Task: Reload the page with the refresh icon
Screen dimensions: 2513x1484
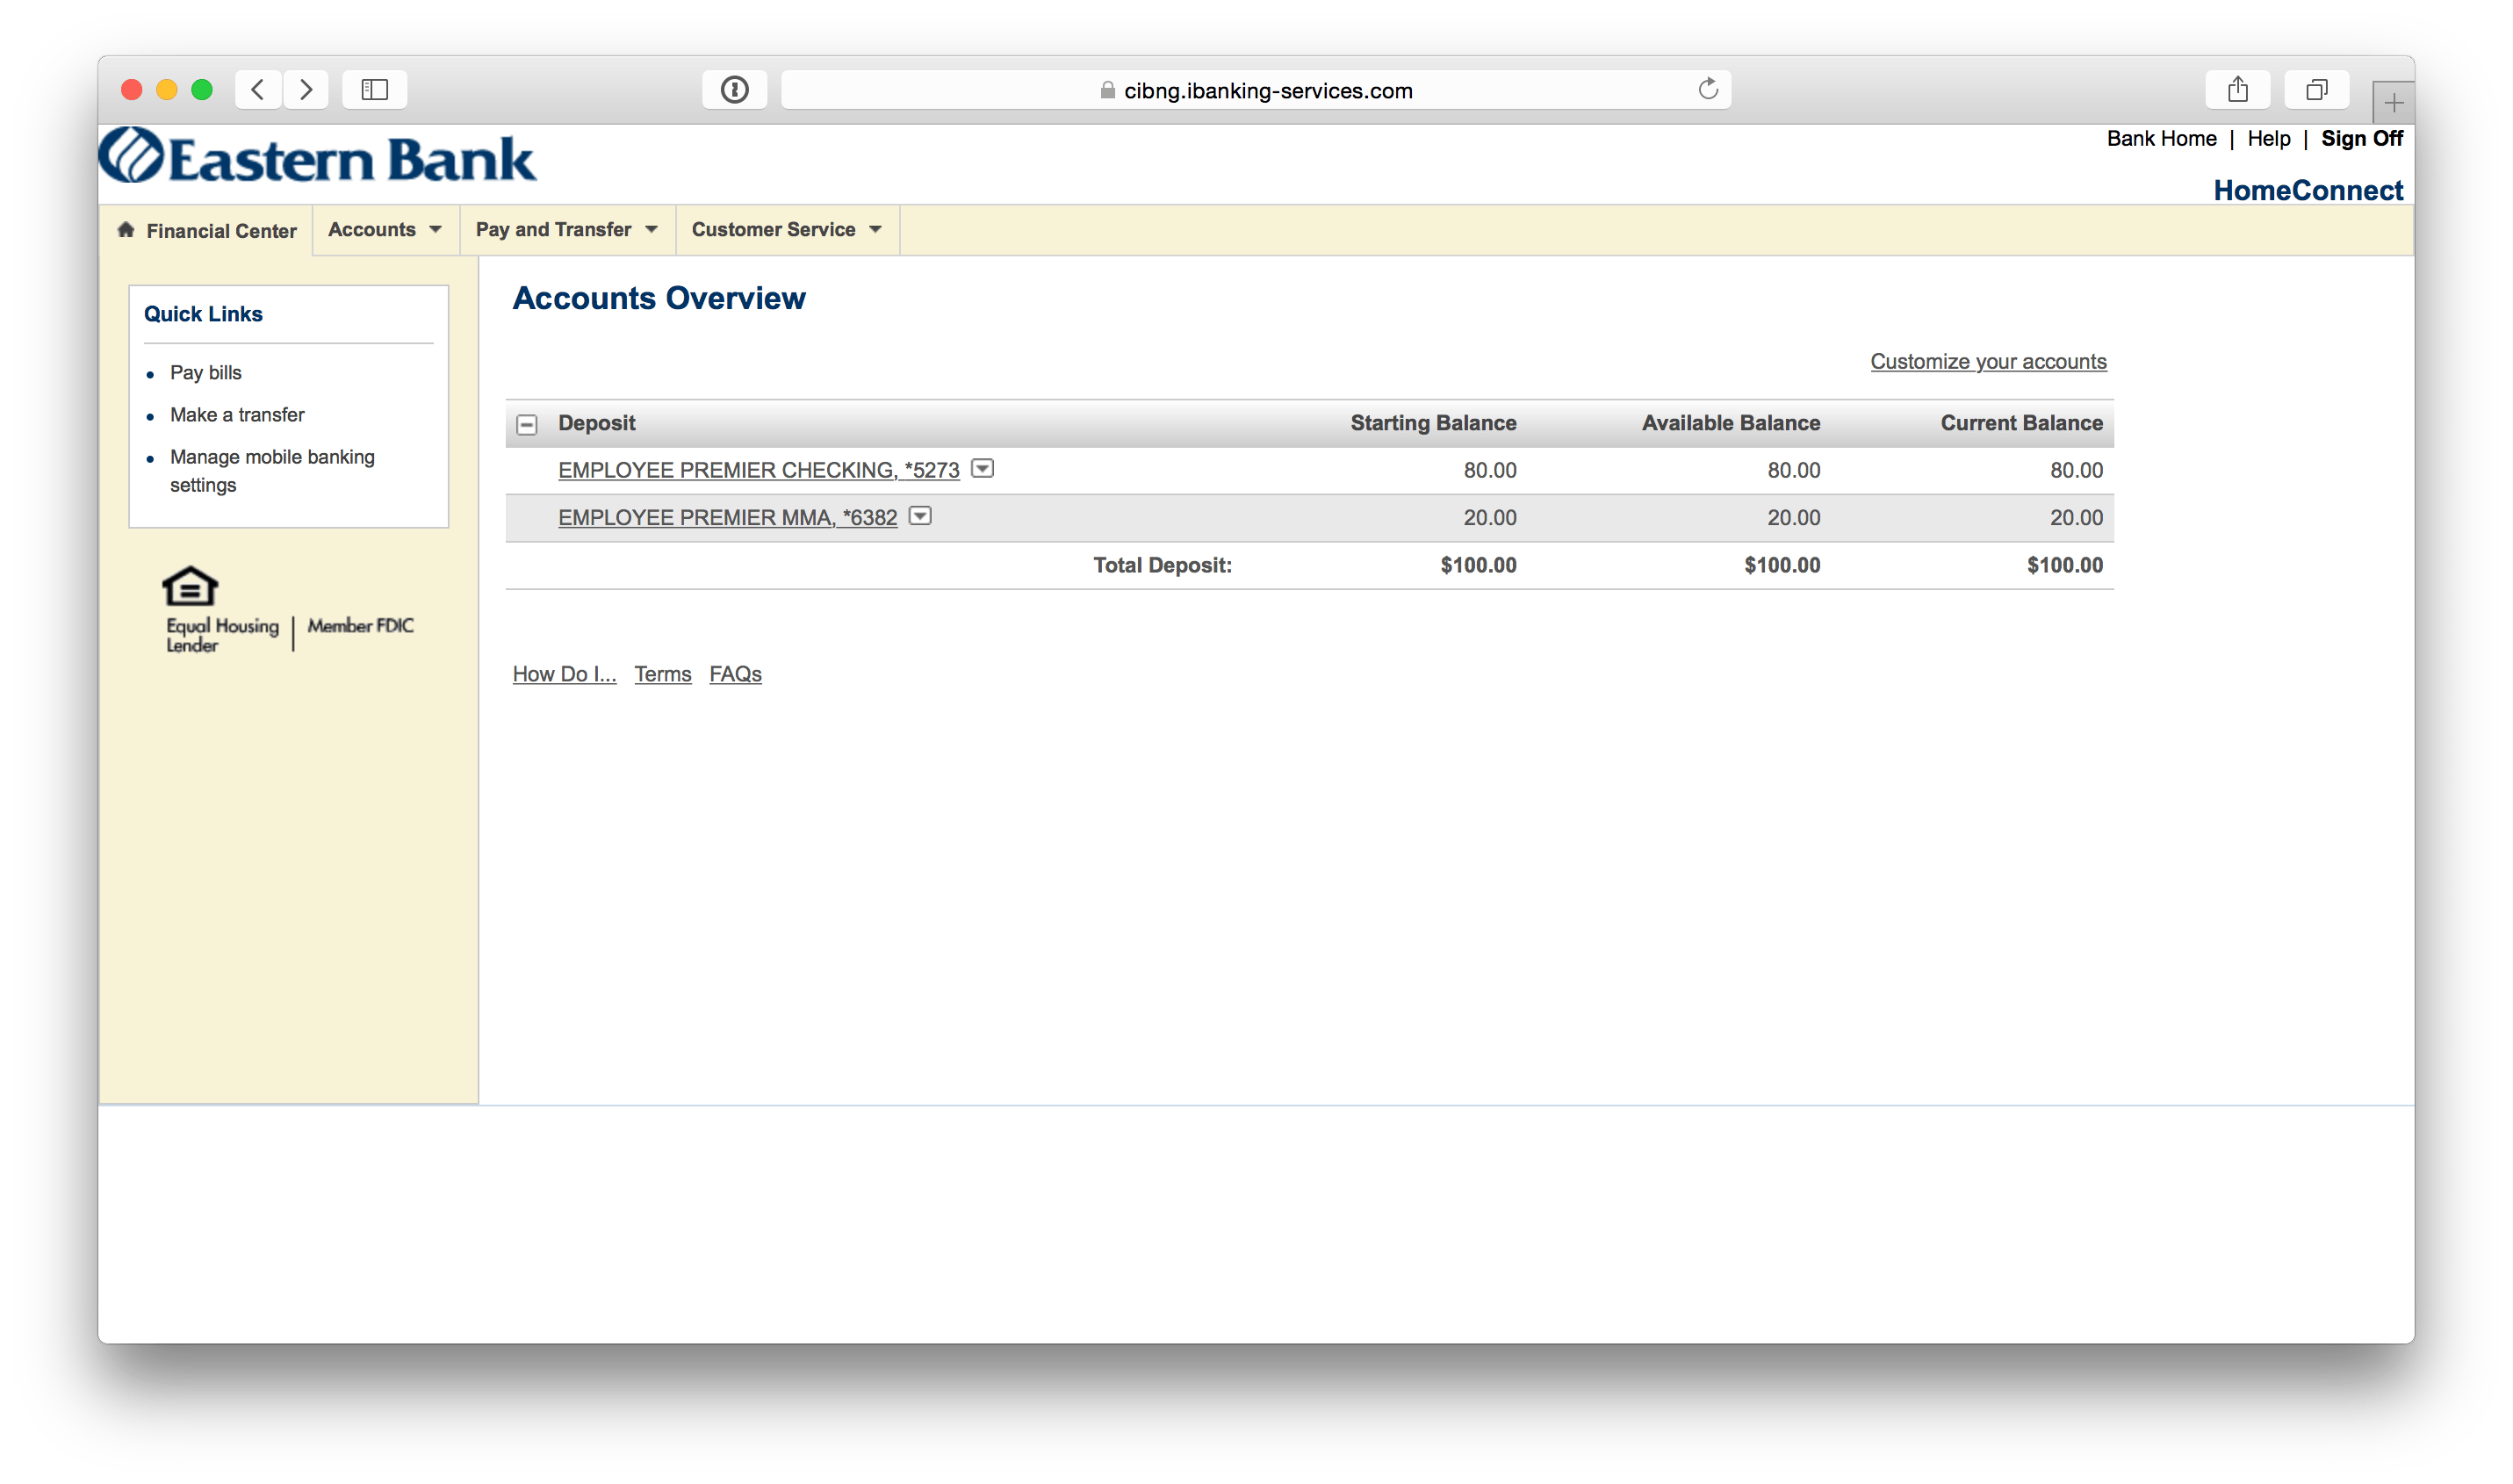Action: [x=1708, y=89]
